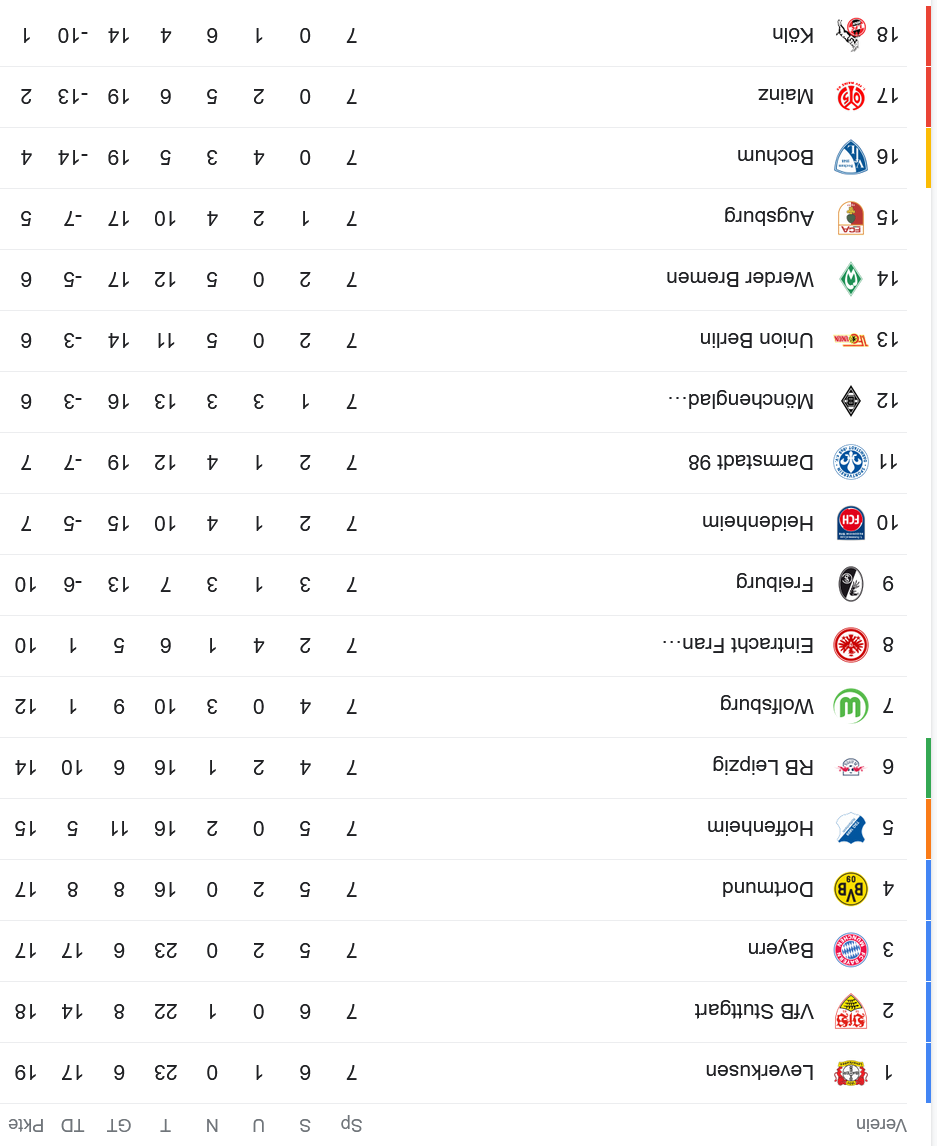Screen dimensions: 937x1146
Task: Click the Eintracht Frankfurt eagle logo
Action: [851, 646]
